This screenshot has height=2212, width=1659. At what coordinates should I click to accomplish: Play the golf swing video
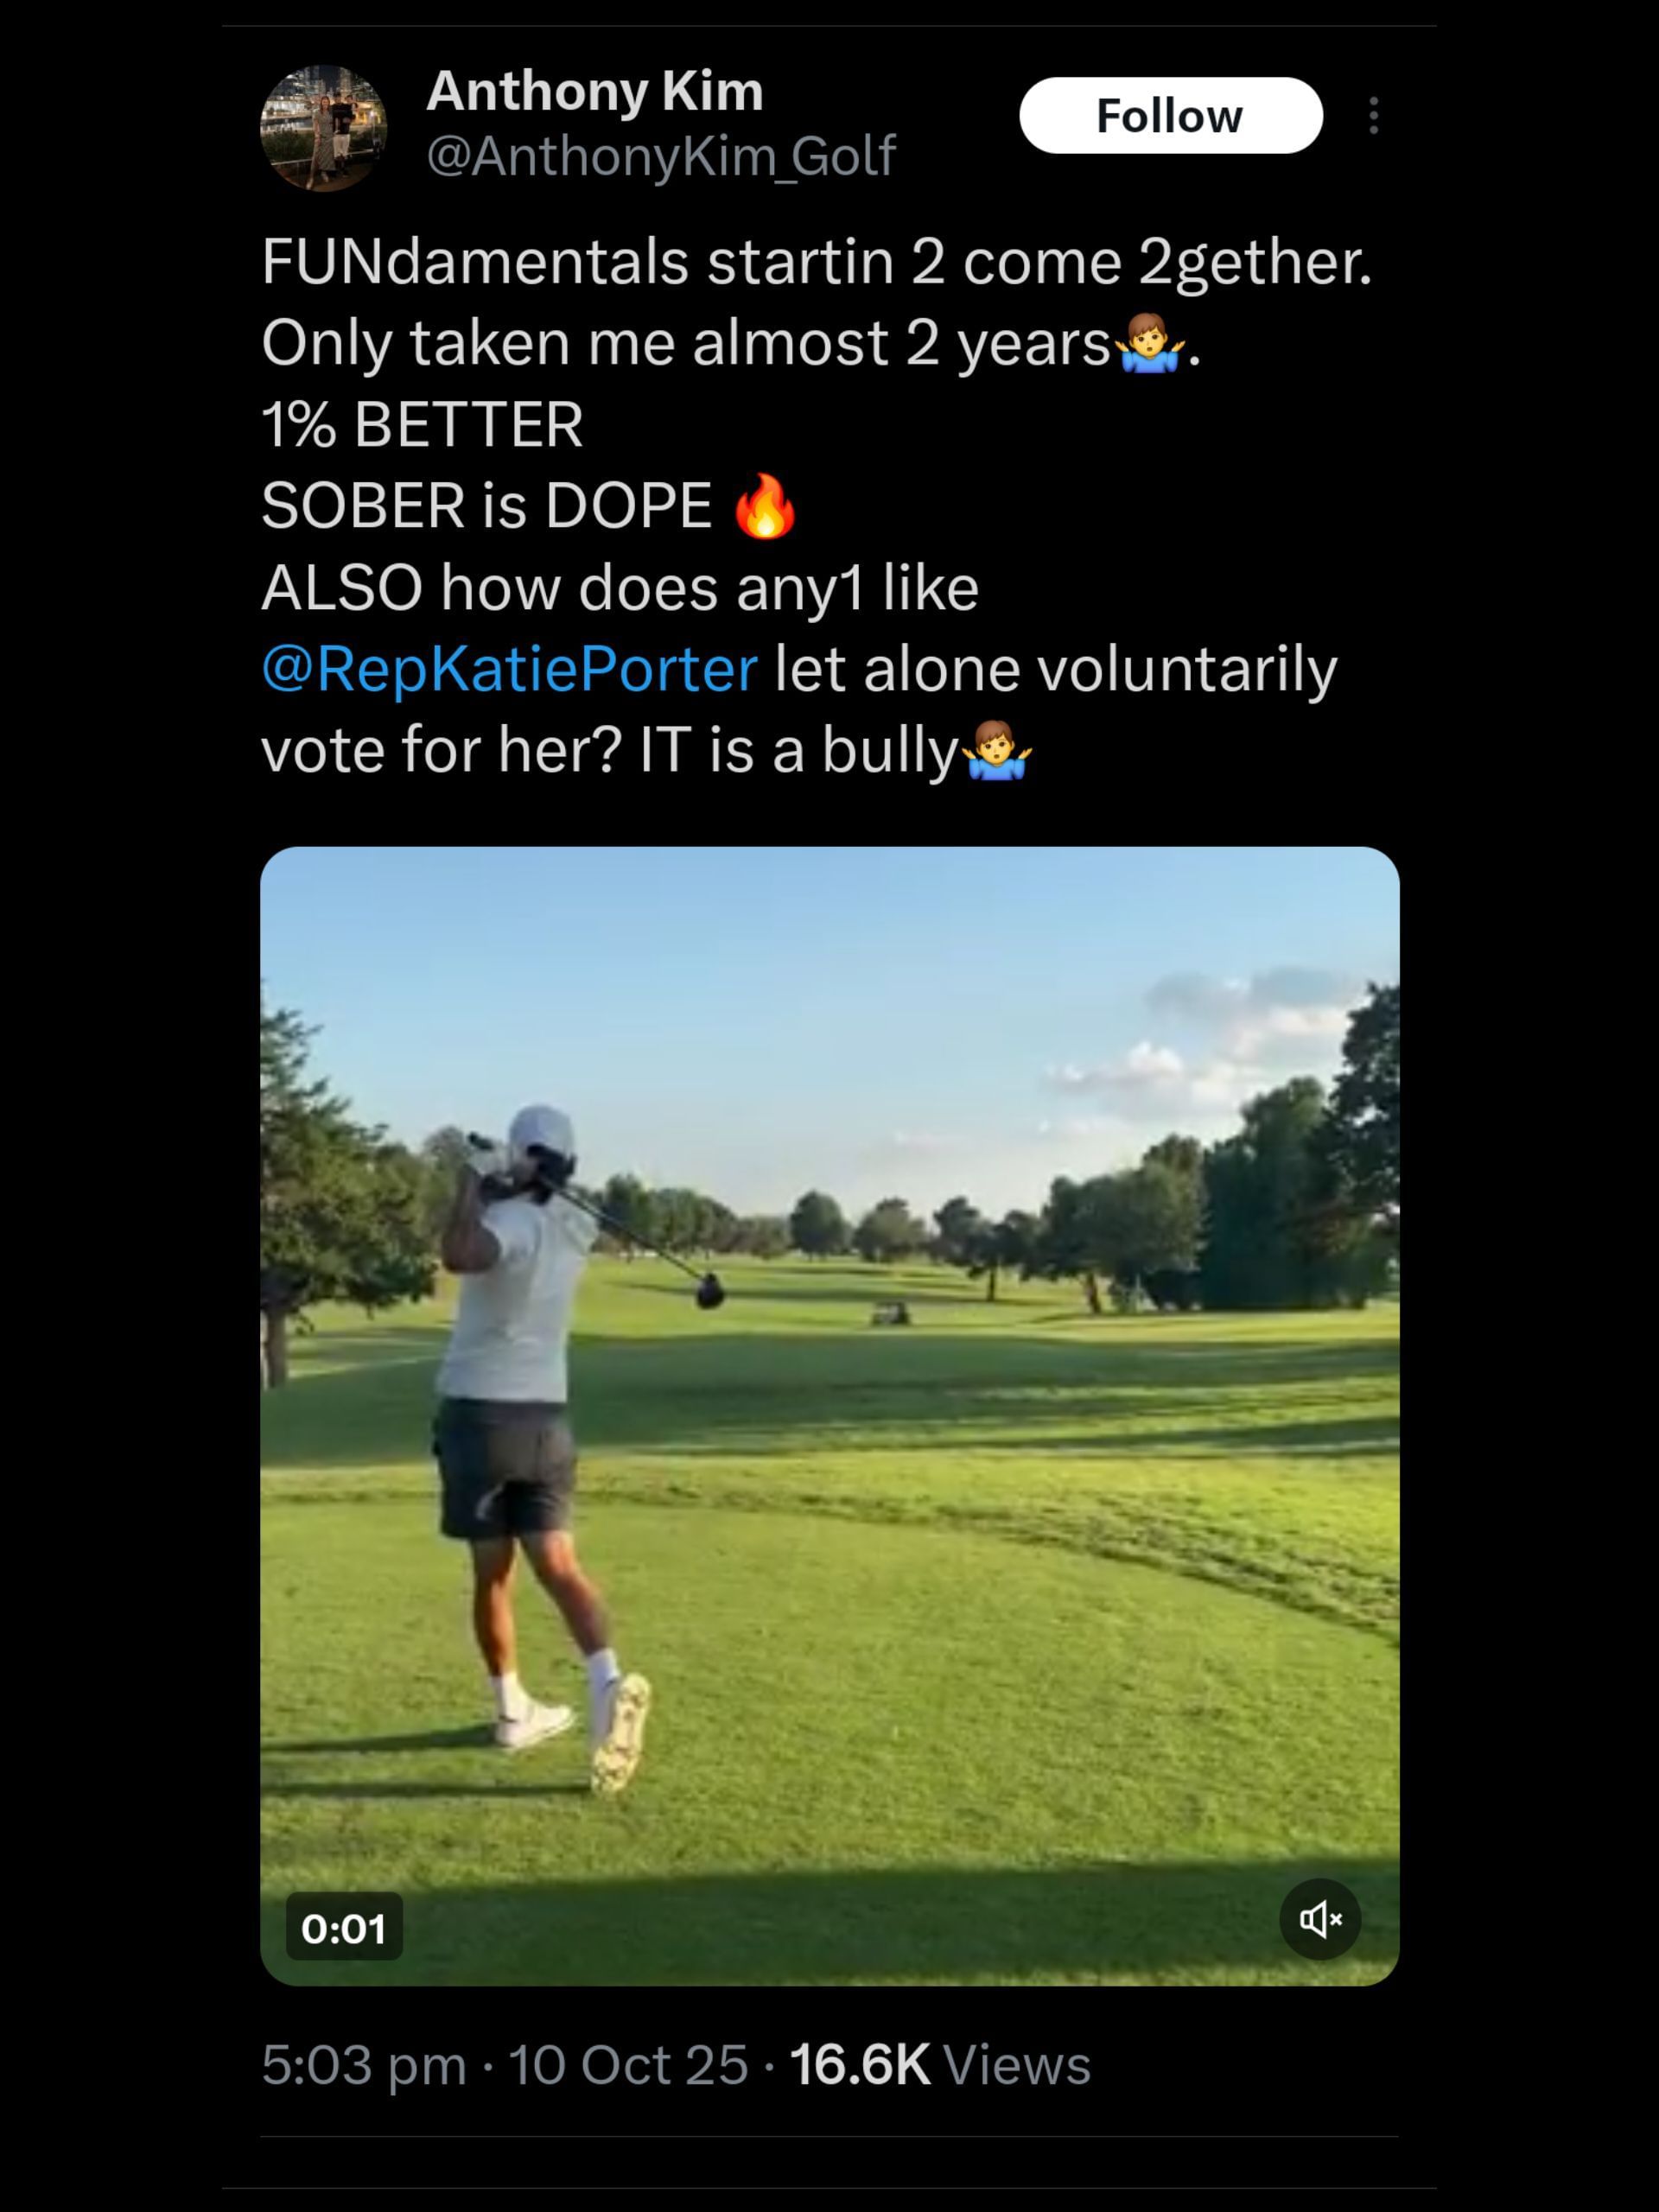click(x=829, y=1416)
